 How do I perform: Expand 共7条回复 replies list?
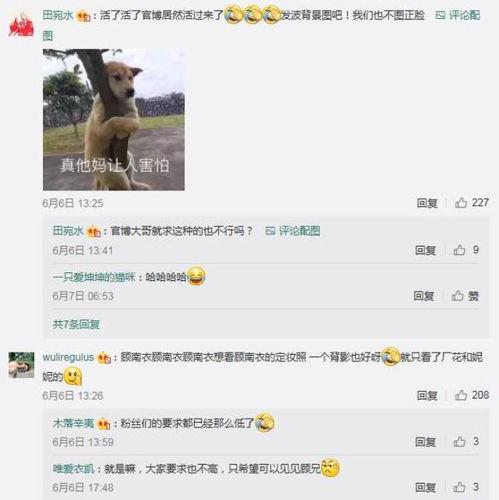76,324
